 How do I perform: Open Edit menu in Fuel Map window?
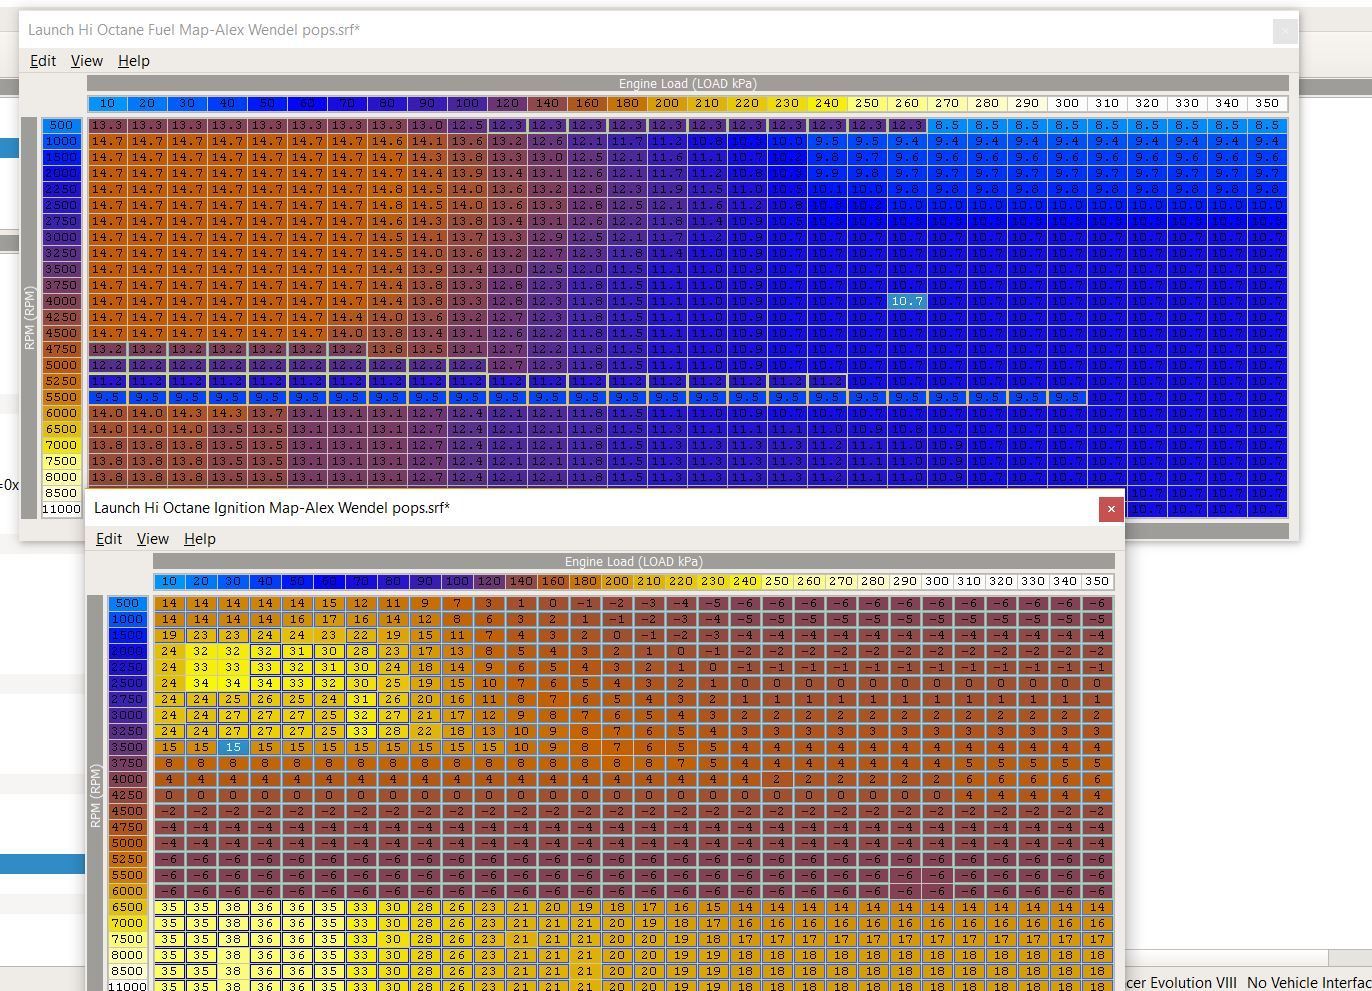pyautogui.click(x=43, y=61)
